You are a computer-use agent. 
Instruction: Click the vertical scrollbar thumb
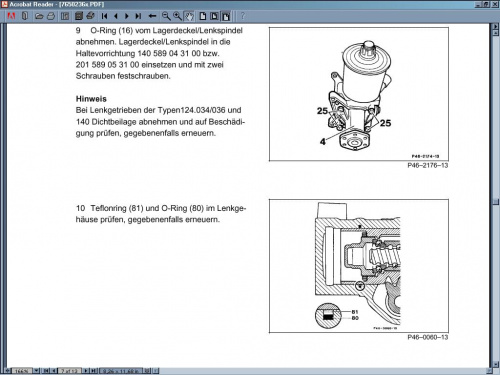(496, 201)
